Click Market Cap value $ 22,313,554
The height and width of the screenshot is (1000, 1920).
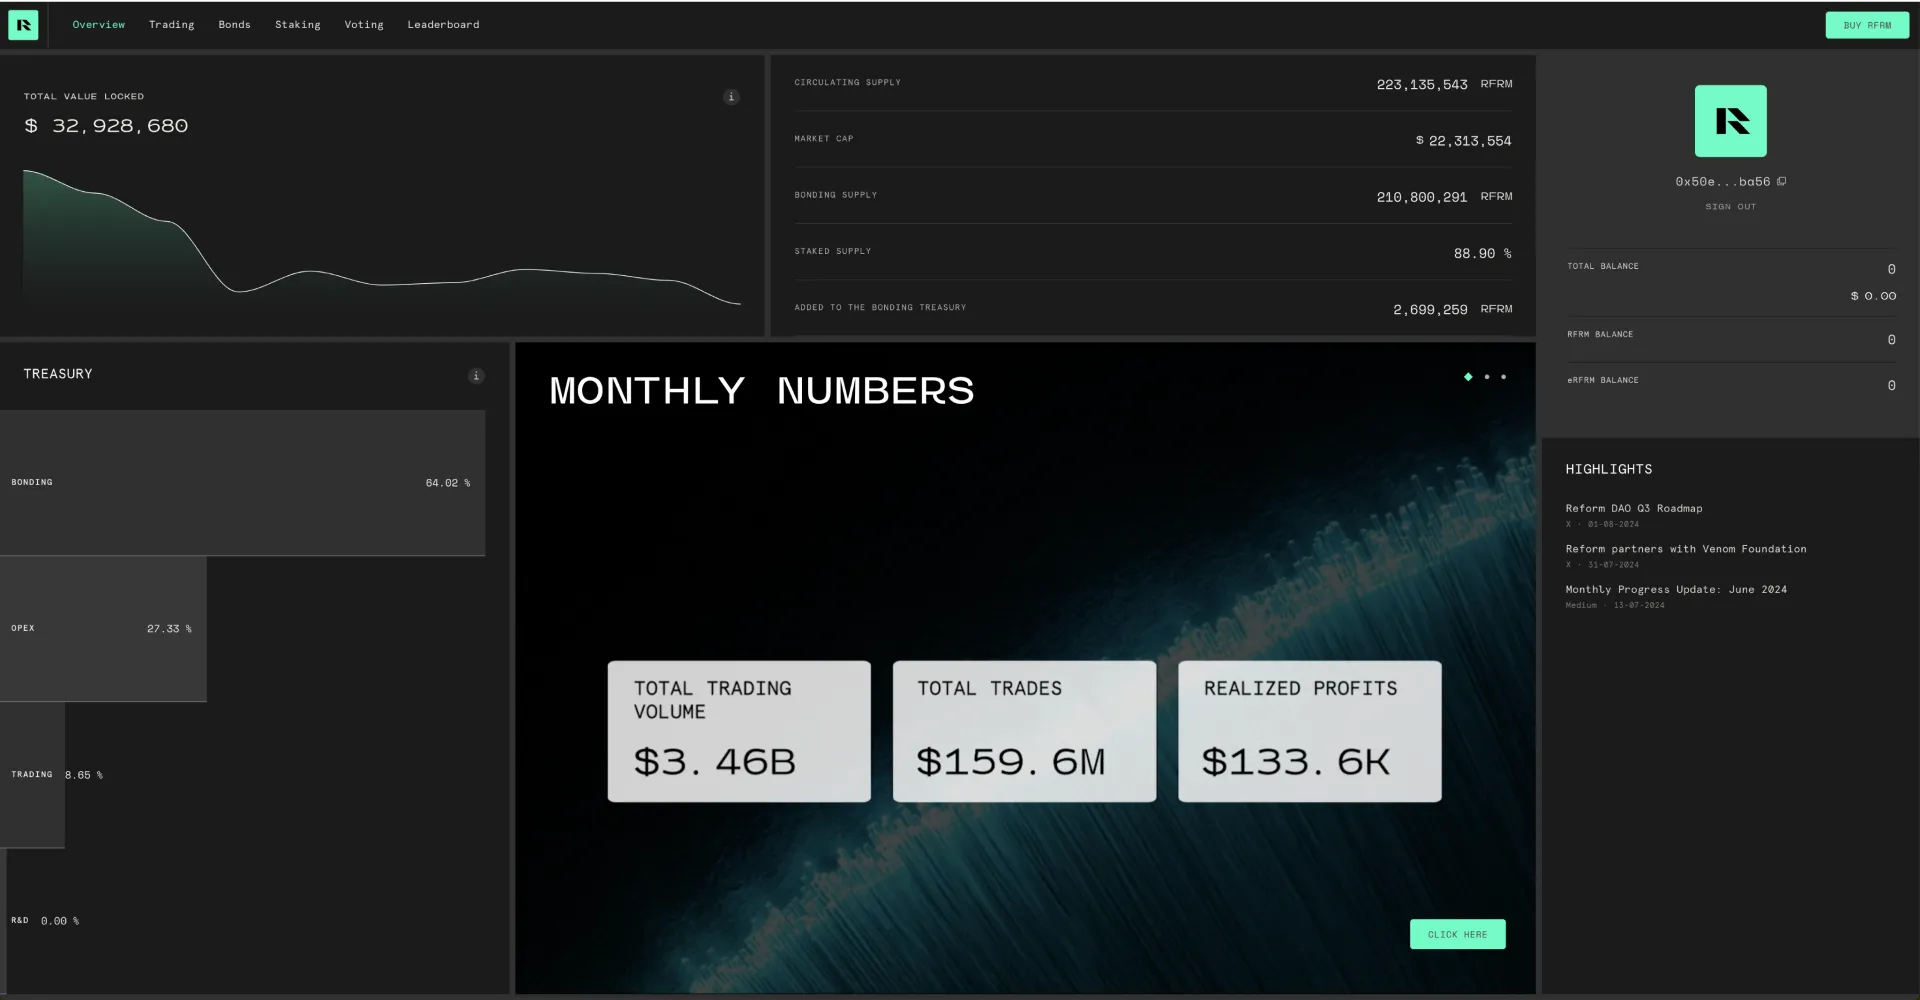[x=1463, y=141]
